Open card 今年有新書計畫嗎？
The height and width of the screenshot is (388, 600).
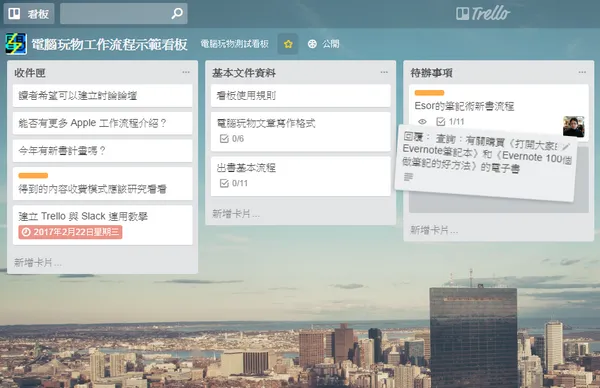point(103,150)
